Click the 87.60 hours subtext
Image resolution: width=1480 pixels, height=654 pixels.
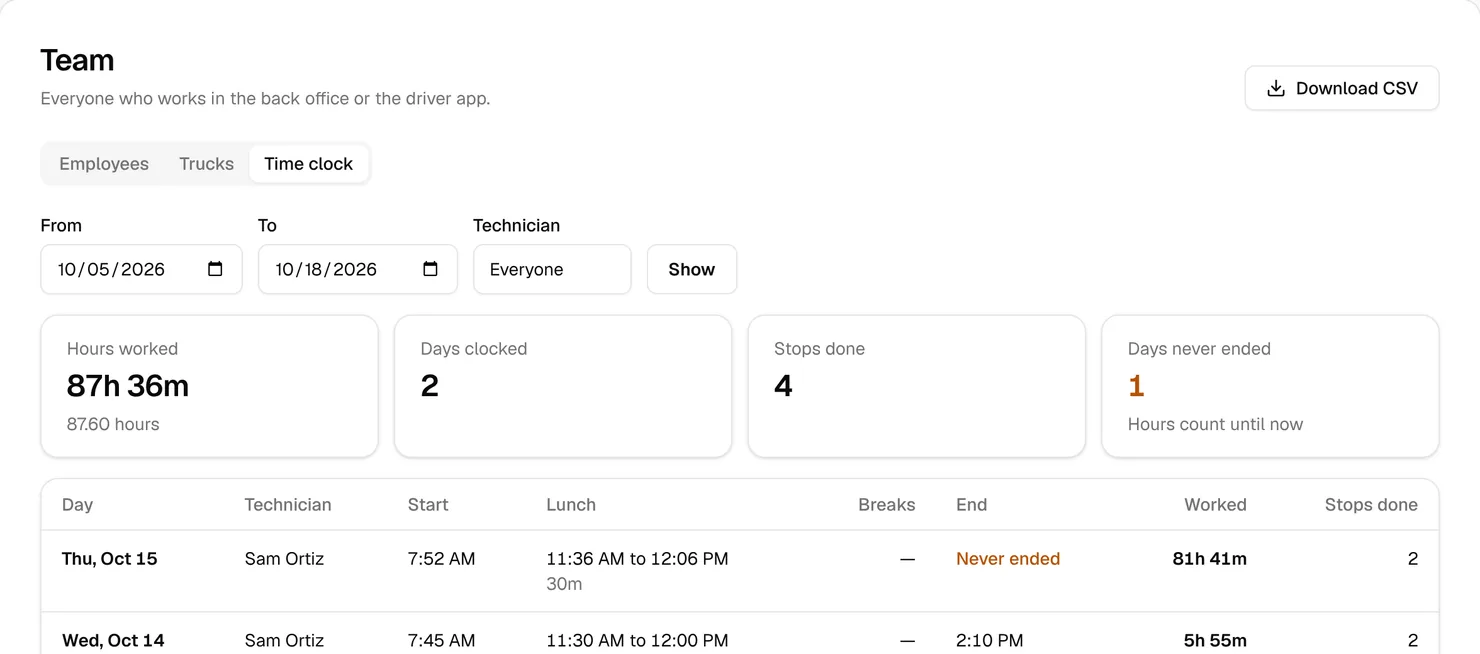pos(113,424)
